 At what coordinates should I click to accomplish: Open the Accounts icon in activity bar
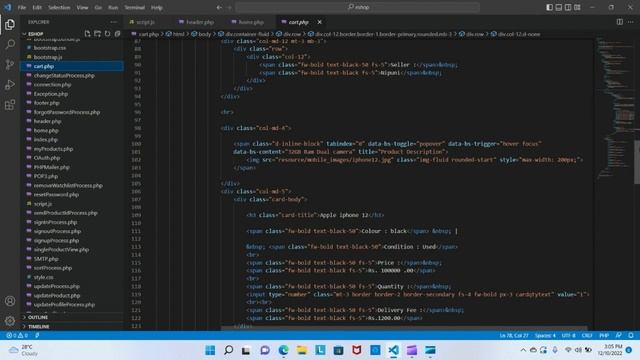tap(10, 301)
